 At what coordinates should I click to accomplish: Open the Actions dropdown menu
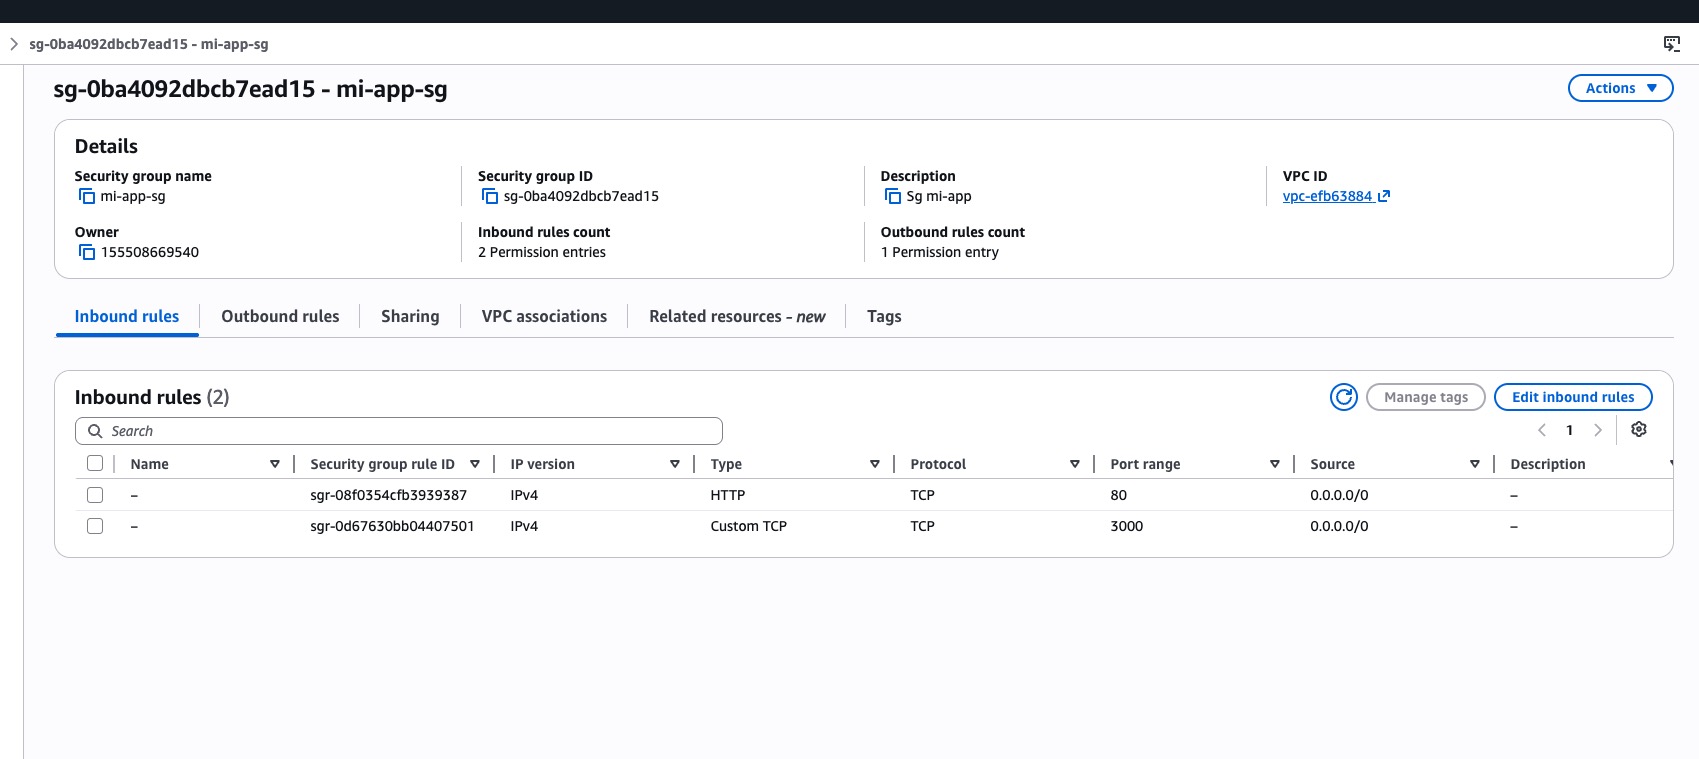(x=1620, y=88)
